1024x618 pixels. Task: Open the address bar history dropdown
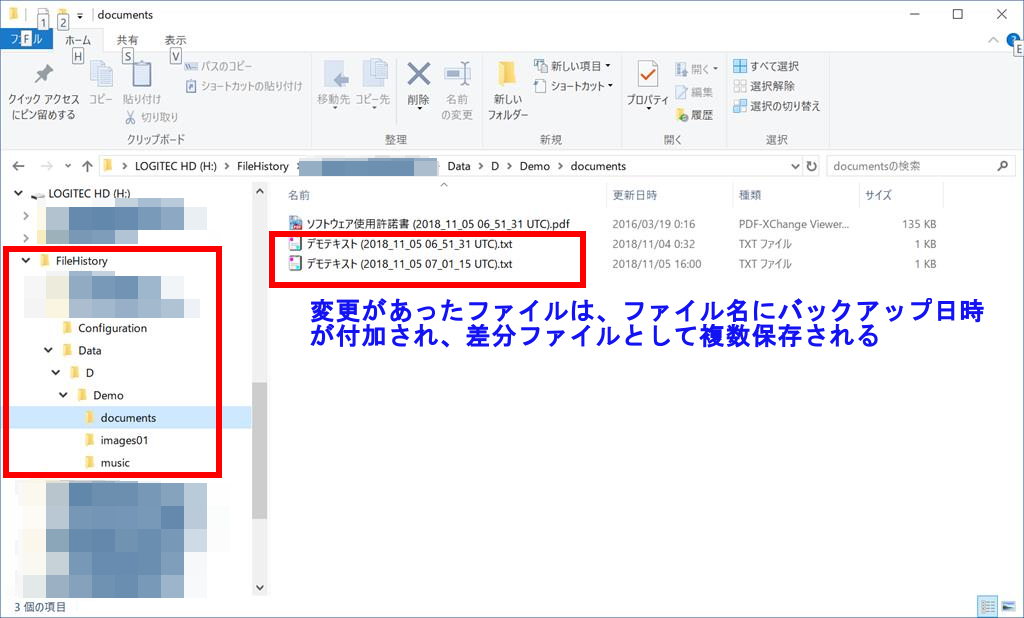[x=795, y=166]
